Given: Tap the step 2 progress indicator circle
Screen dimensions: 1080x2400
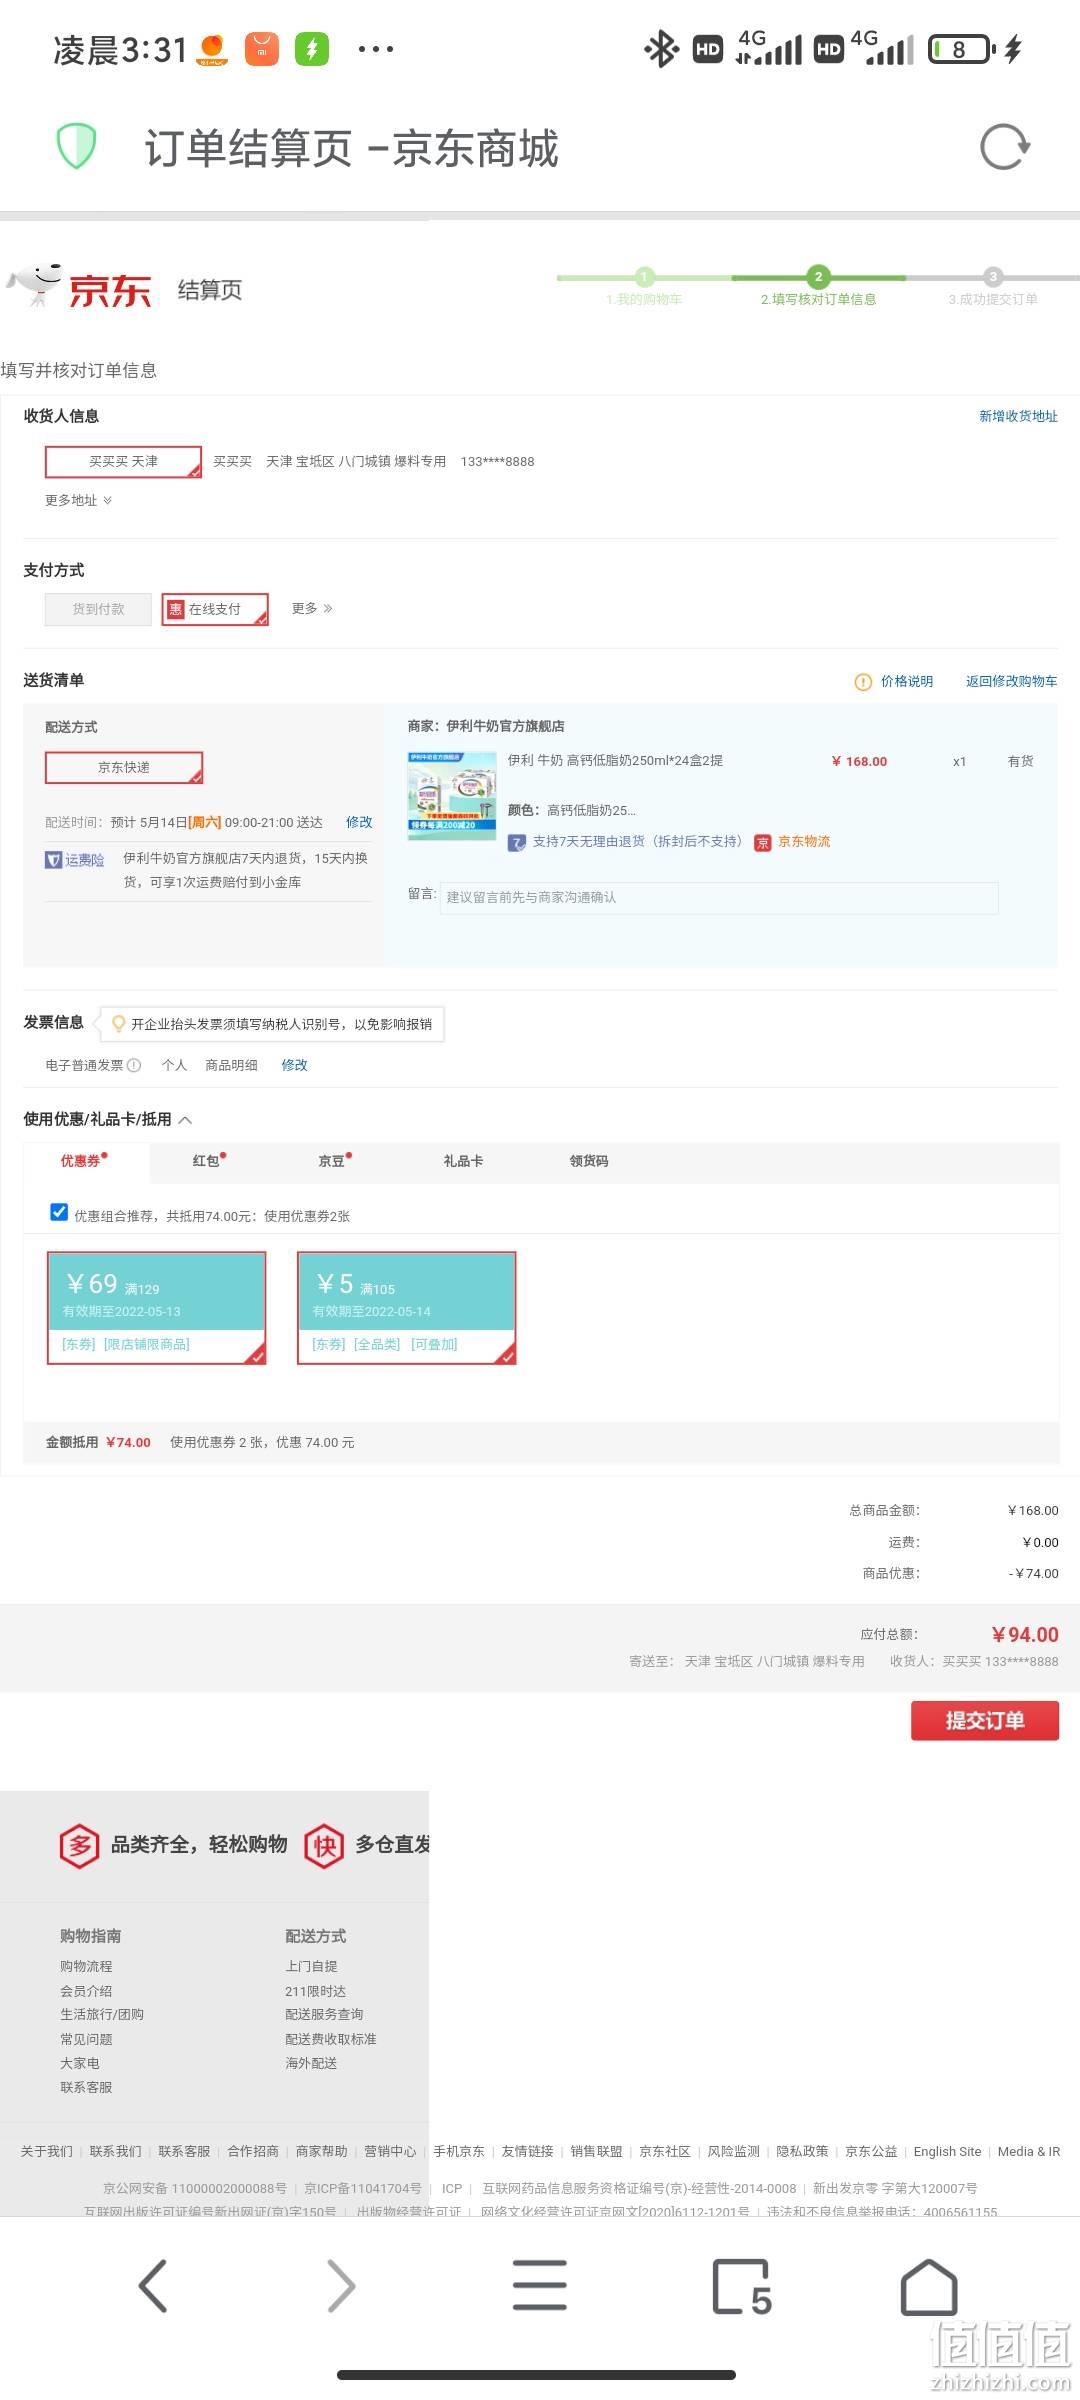Looking at the screenshot, I should 818,277.
